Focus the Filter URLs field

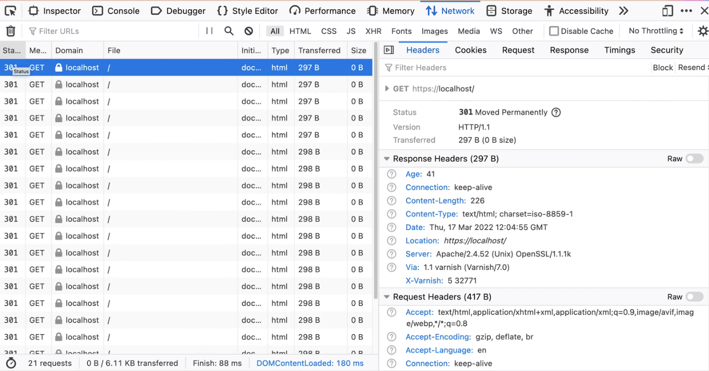(x=113, y=31)
